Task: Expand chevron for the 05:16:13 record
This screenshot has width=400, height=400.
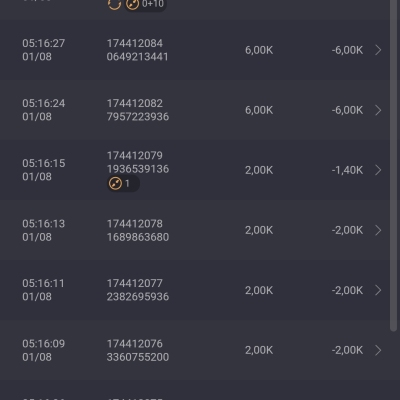Action: pos(378,230)
